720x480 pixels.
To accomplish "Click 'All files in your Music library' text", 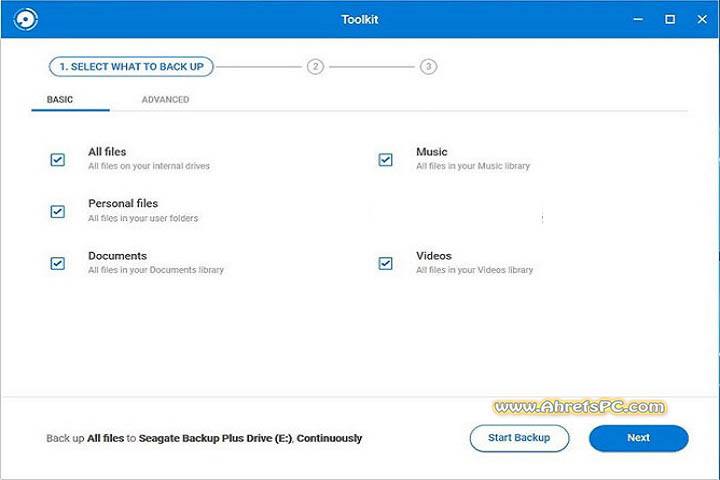I will click(x=473, y=166).
